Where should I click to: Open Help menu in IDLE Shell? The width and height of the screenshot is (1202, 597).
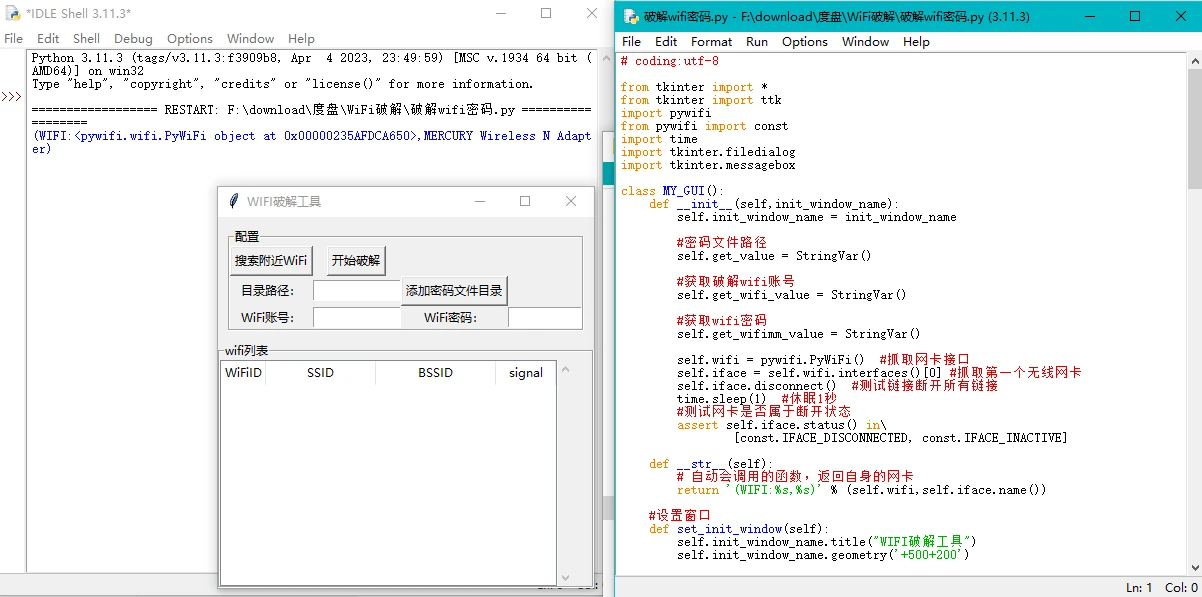click(x=301, y=39)
